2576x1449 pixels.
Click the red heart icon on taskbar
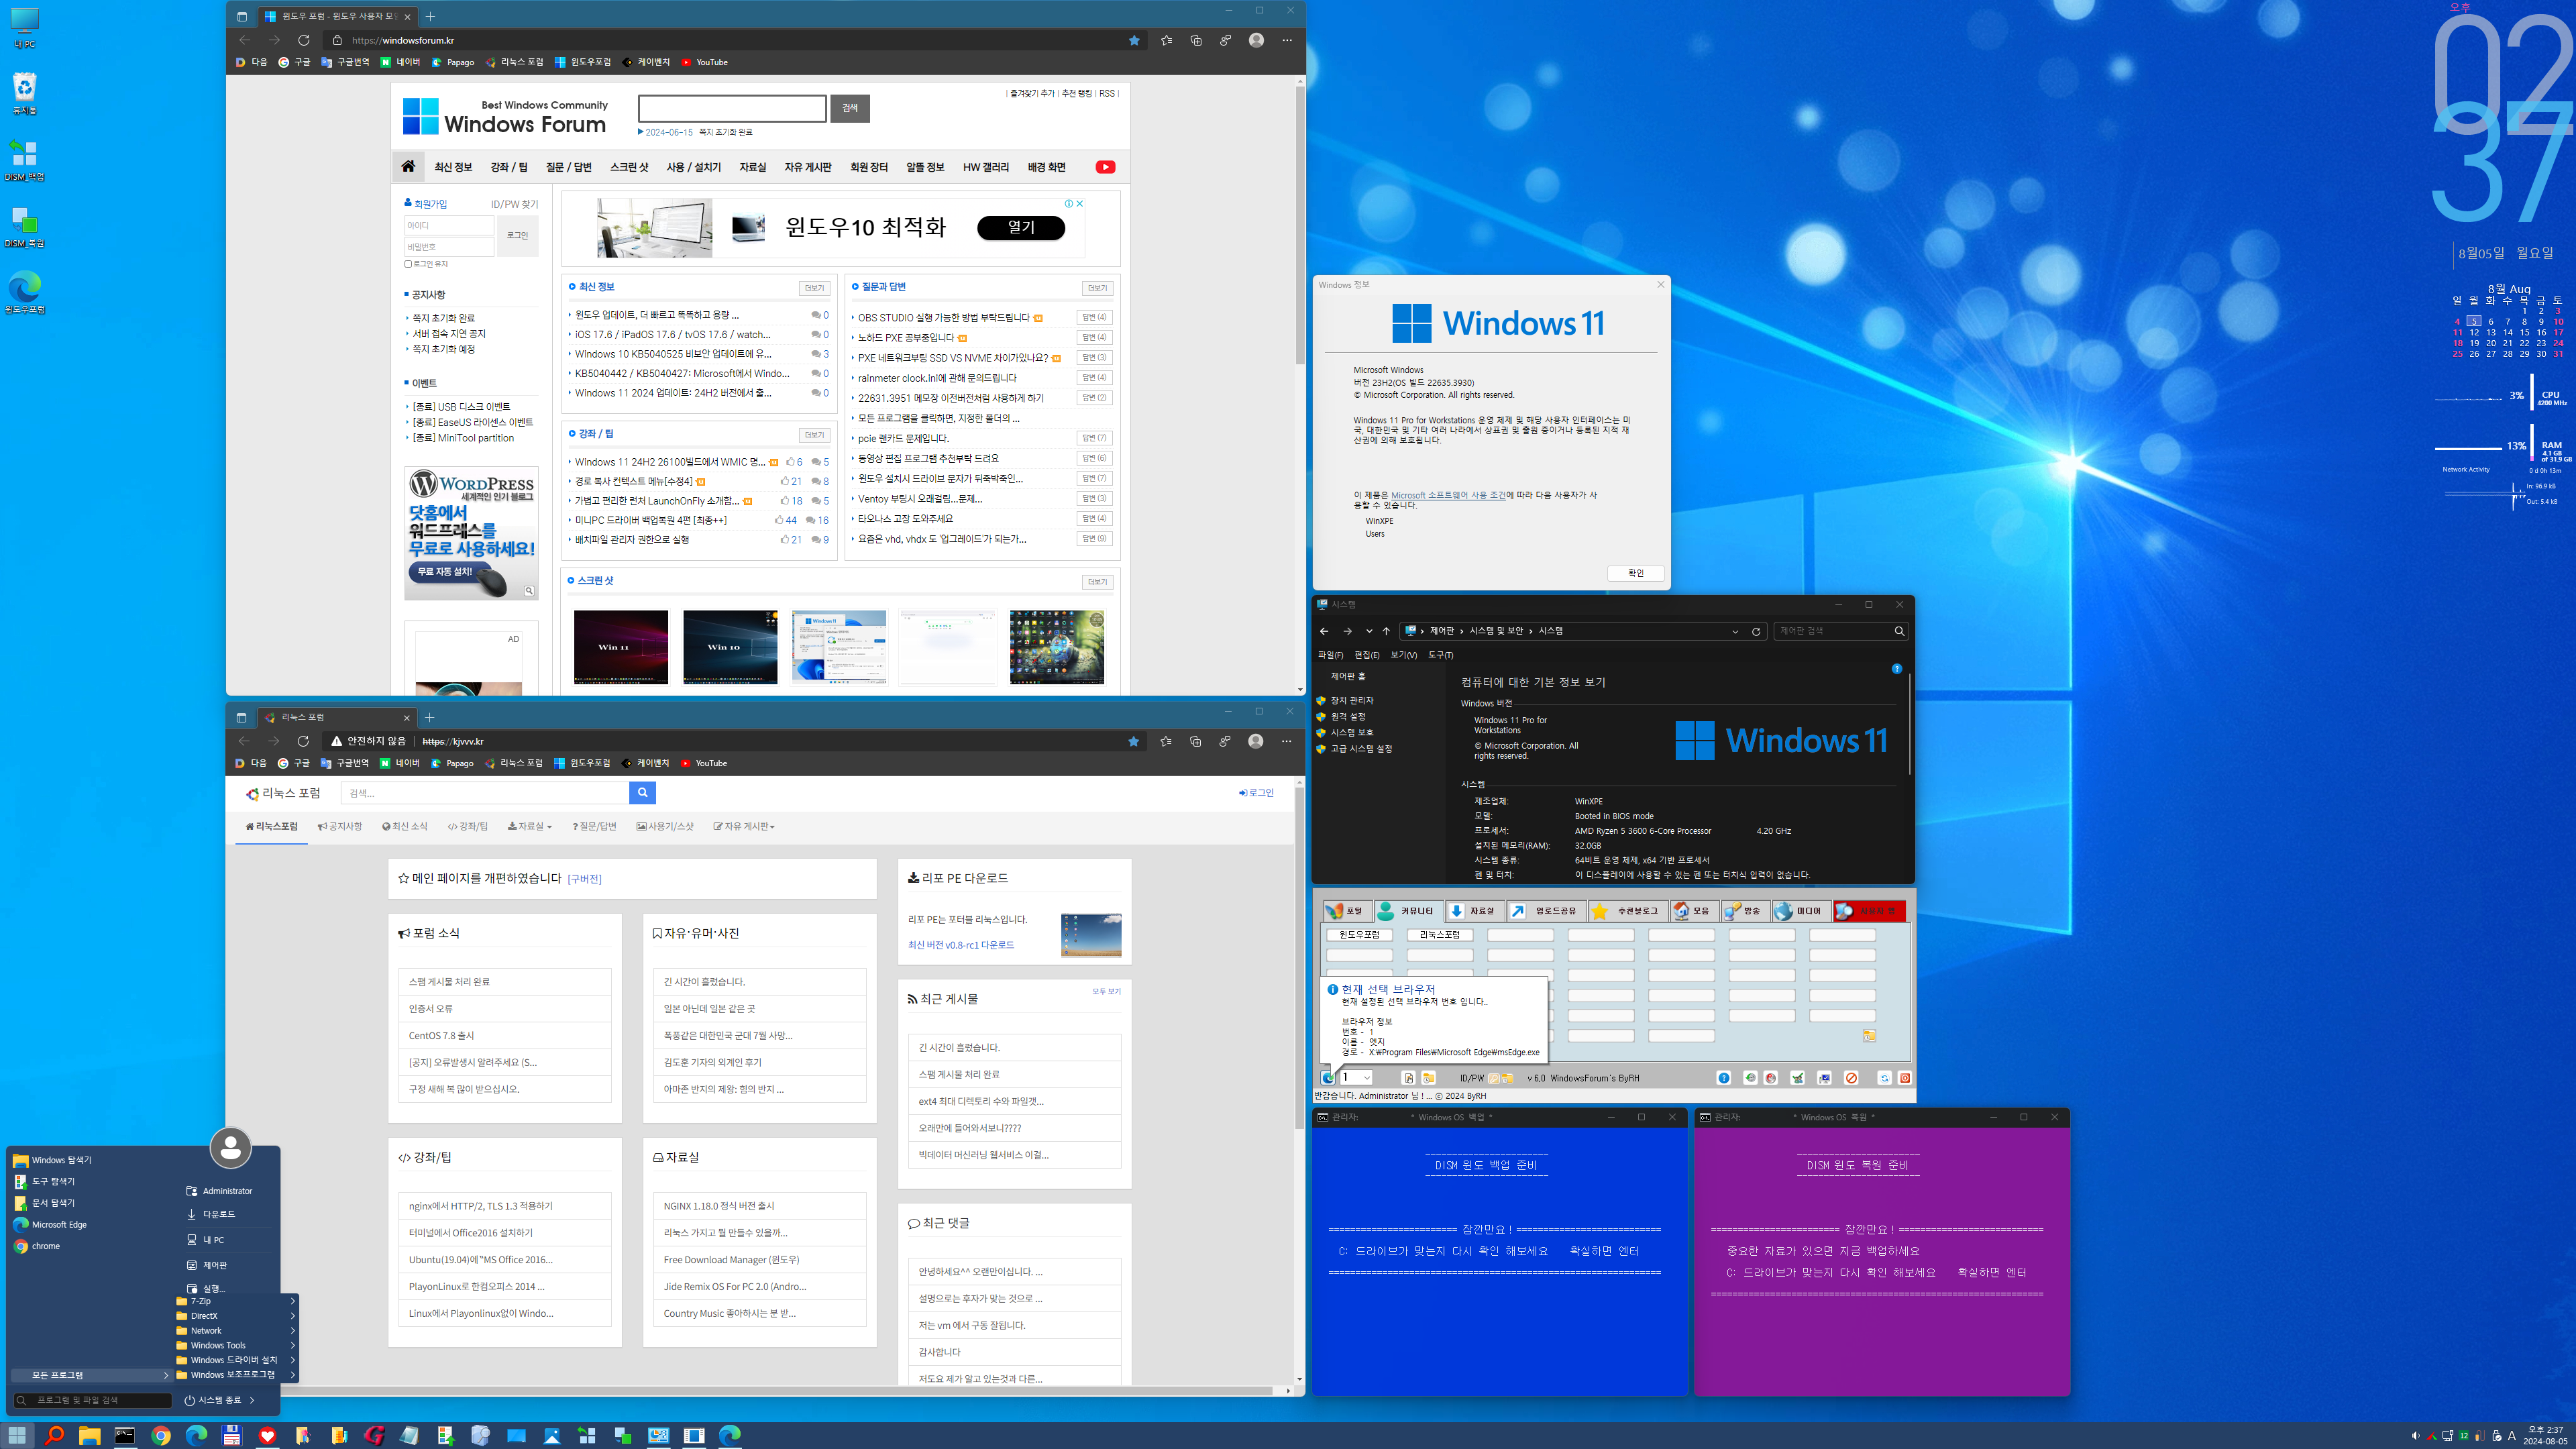tap(267, 1435)
